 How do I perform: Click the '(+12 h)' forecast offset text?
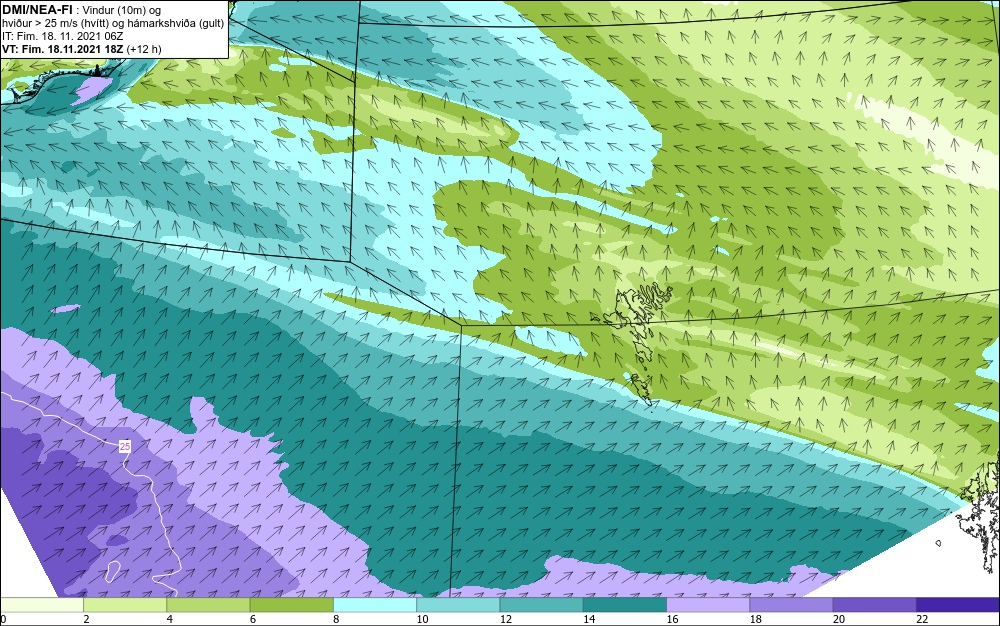tap(144, 49)
